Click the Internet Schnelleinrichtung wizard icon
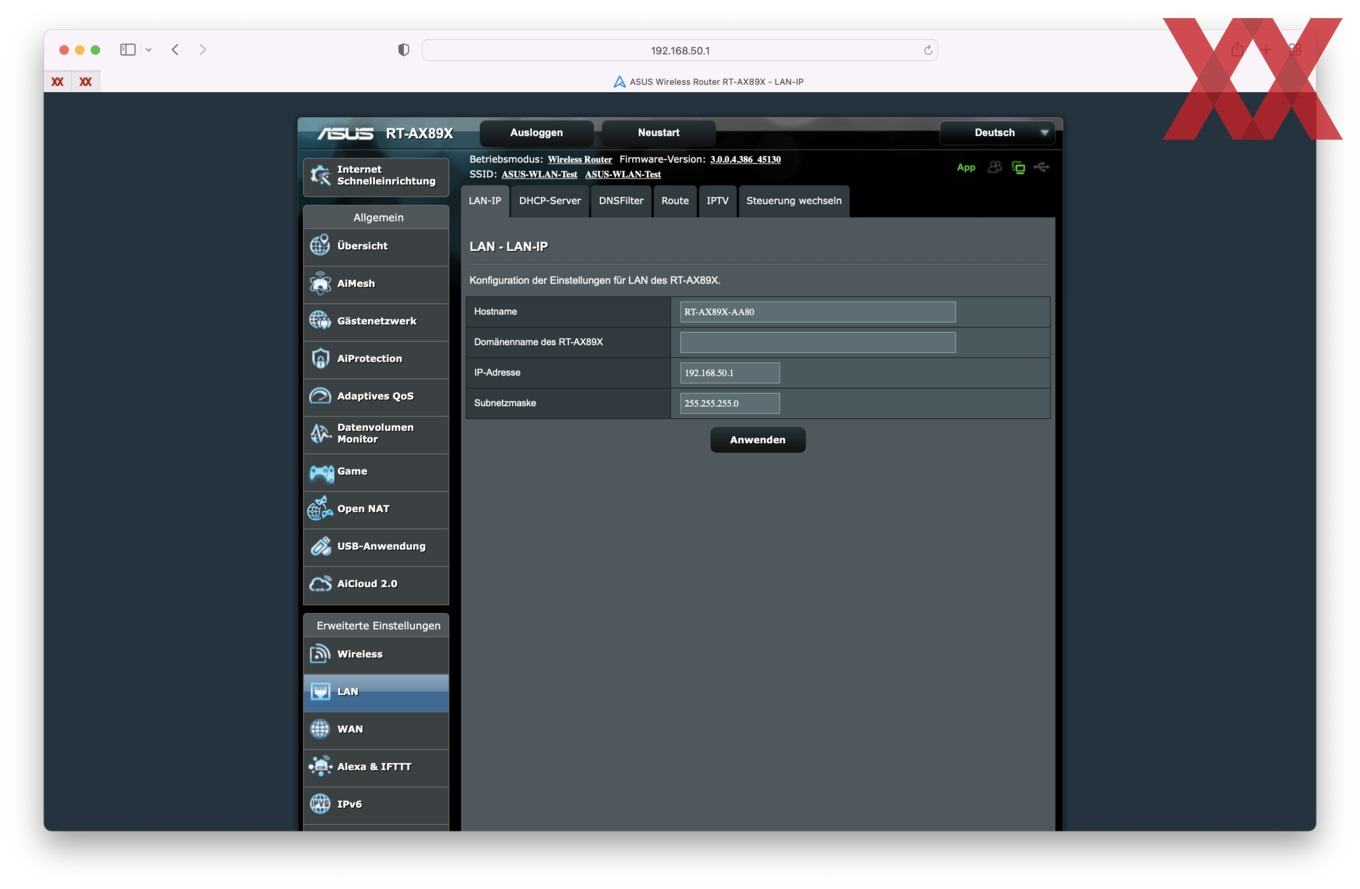This screenshot has width=1360, height=889. [x=320, y=175]
